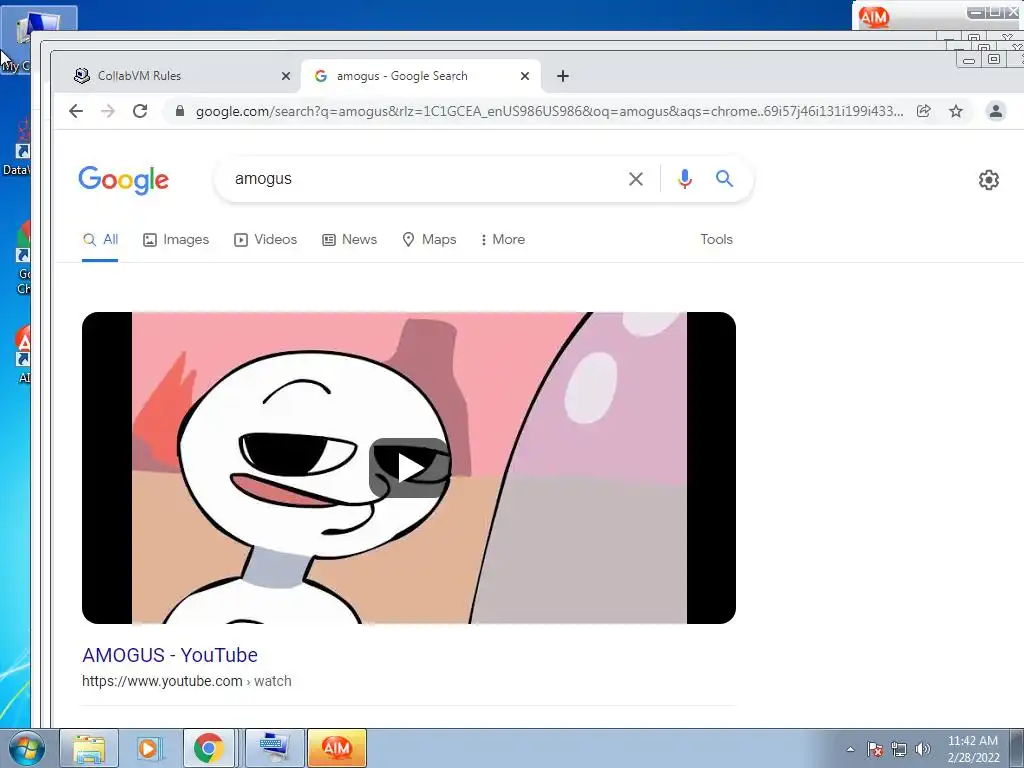1024x768 pixels.
Task: Bookmark this page with the star
Action: click(x=956, y=111)
